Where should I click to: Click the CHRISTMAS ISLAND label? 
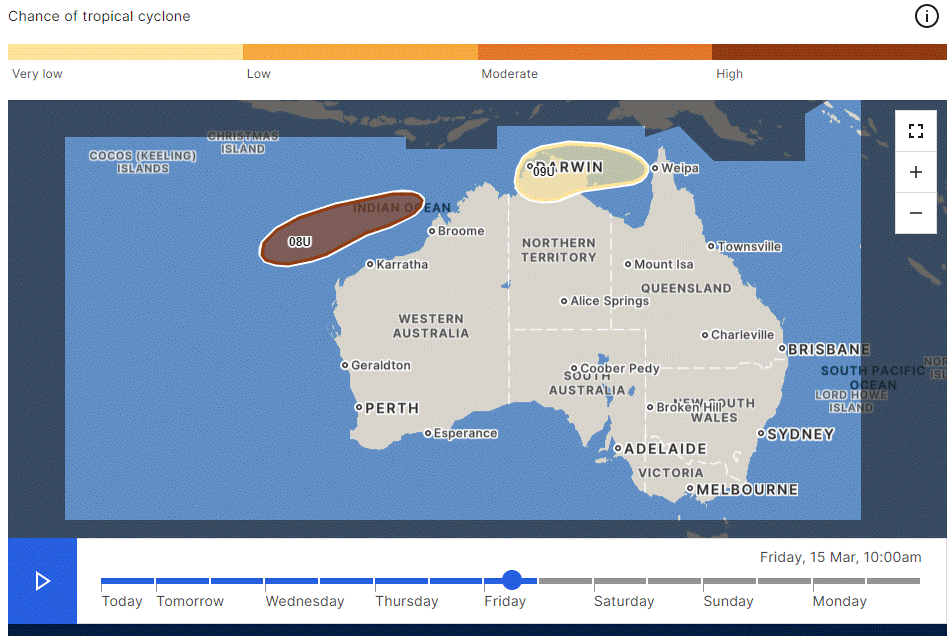point(243,142)
